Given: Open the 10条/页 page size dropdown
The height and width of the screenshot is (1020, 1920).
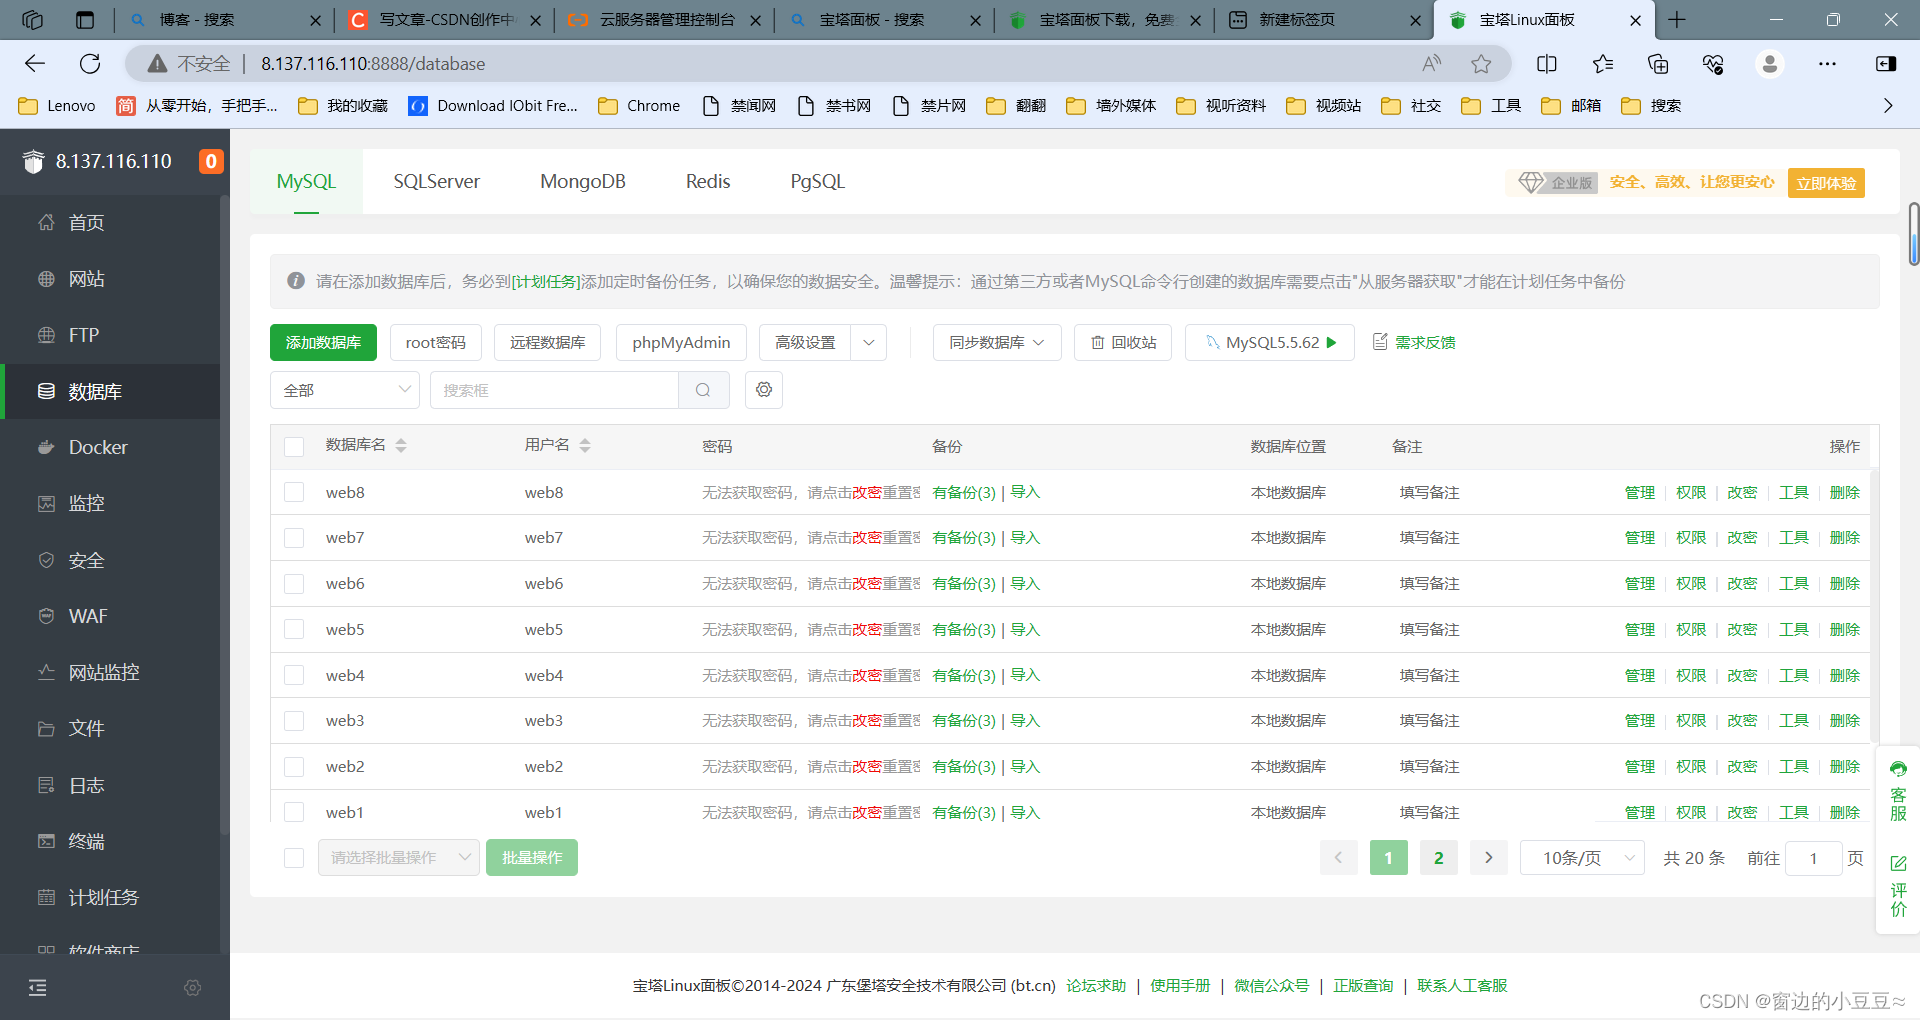Looking at the screenshot, I should pos(1582,858).
